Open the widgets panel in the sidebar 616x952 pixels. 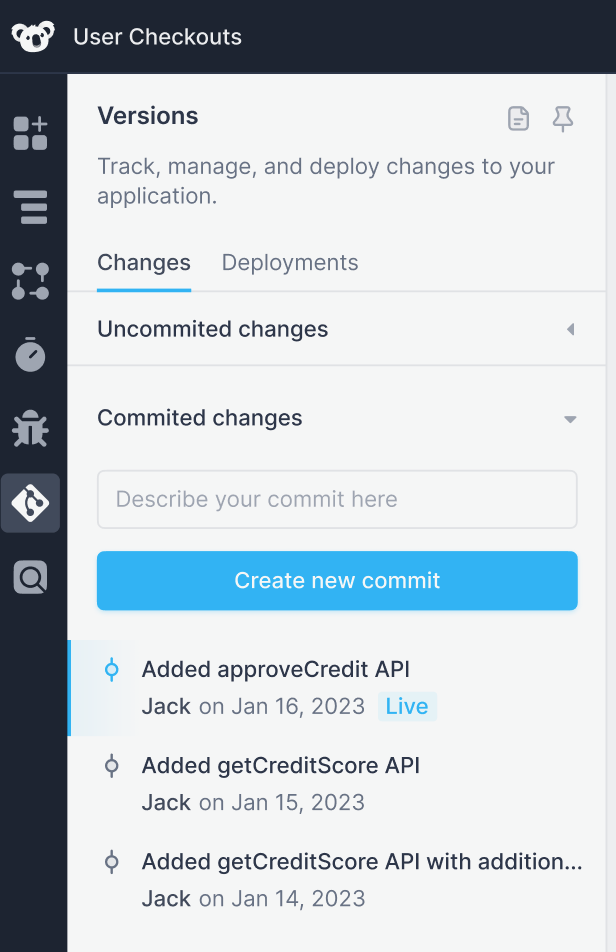coord(31,134)
